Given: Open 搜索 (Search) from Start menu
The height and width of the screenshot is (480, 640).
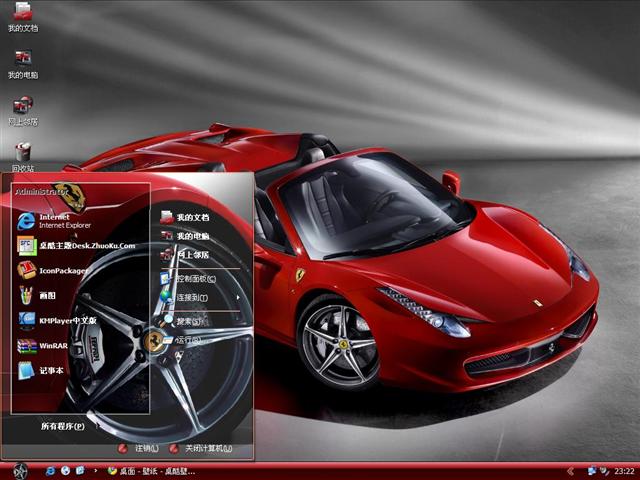Looking at the screenshot, I should tap(189, 321).
